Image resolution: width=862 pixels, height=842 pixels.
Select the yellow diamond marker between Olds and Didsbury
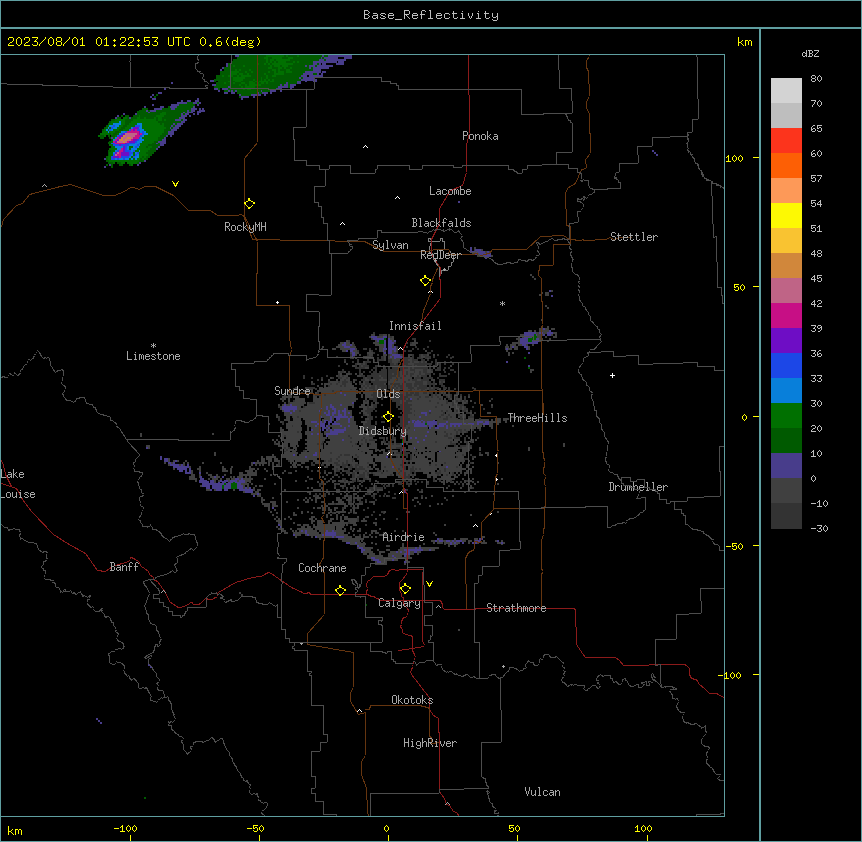388,417
